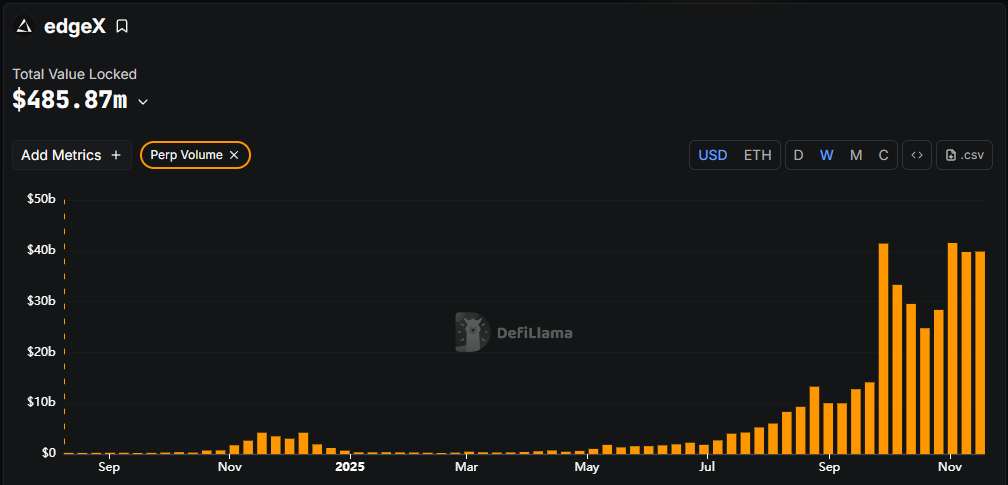Click the 2025 x-axis label
Viewport: 1008px width, 485px height.
point(350,466)
